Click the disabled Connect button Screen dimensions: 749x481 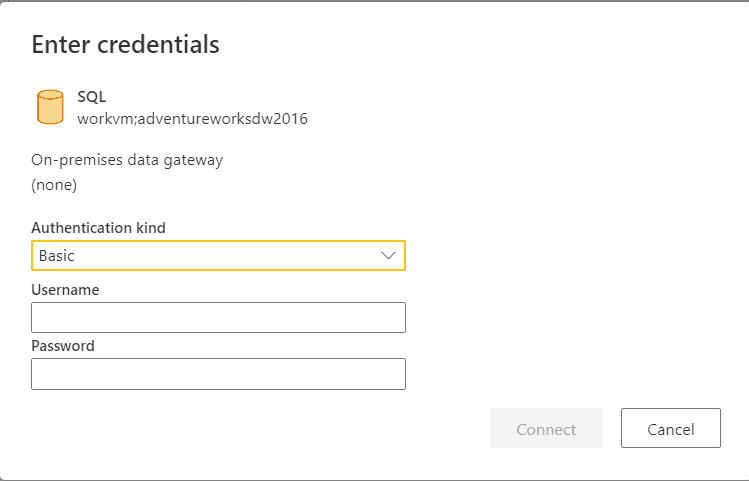(546, 428)
